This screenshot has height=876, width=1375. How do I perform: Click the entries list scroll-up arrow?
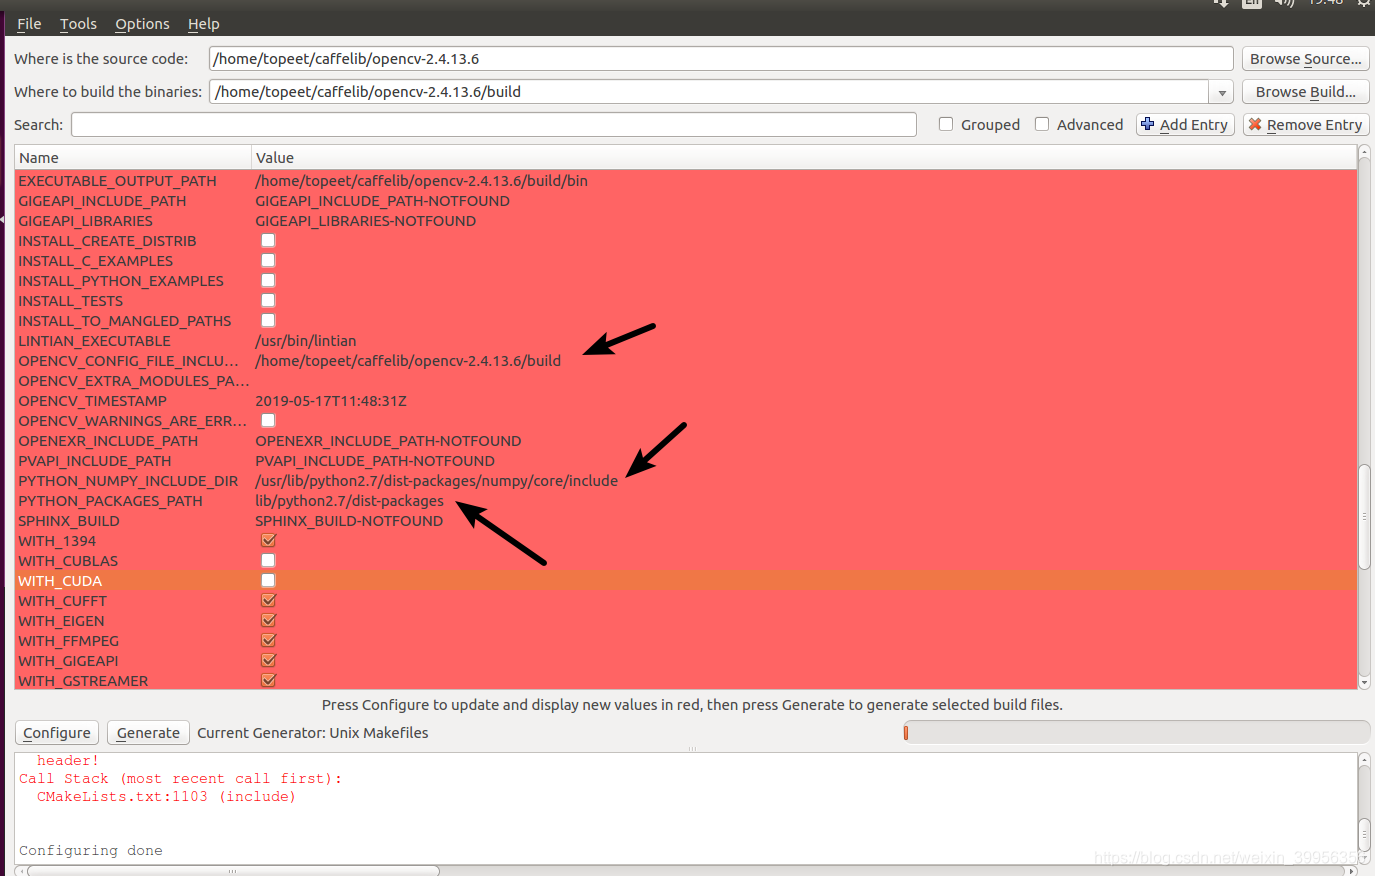(1364, 153)
